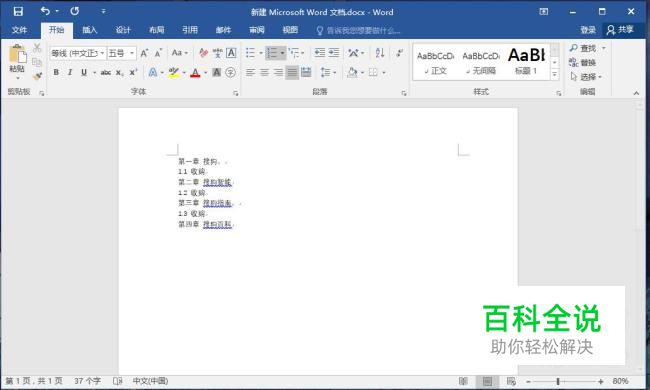This screenshot has width=650, height=390.
Task: Toggle Underline formatting
Action: click(84, 73)
